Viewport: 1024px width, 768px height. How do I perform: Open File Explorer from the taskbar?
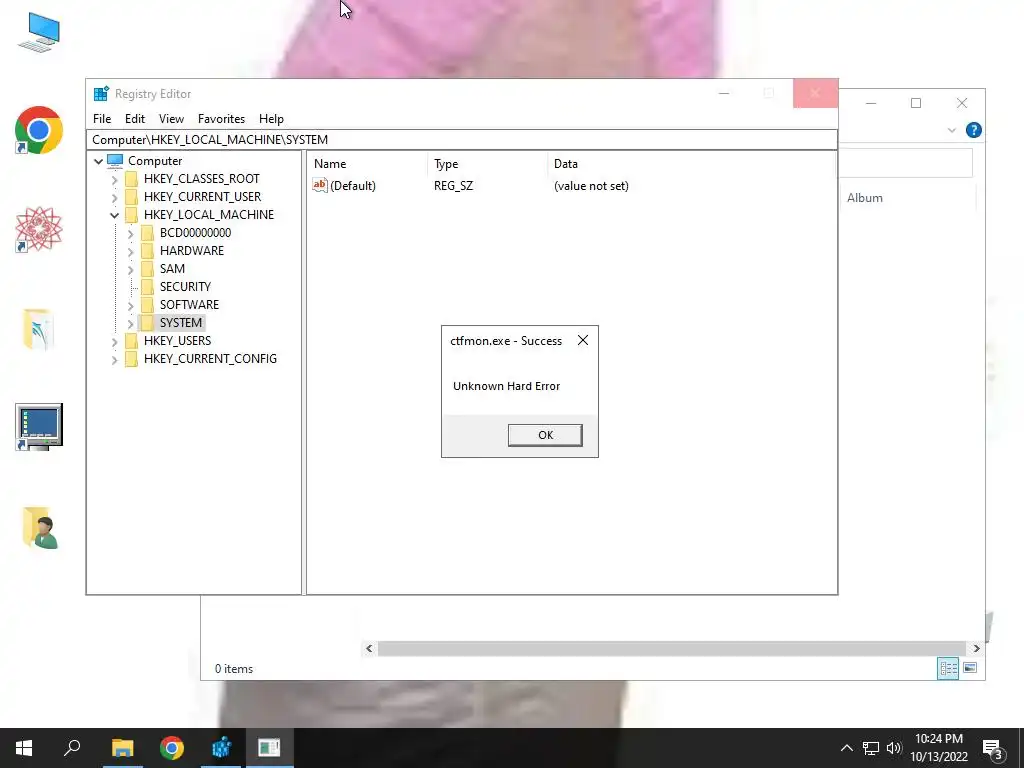coord(122,748)
